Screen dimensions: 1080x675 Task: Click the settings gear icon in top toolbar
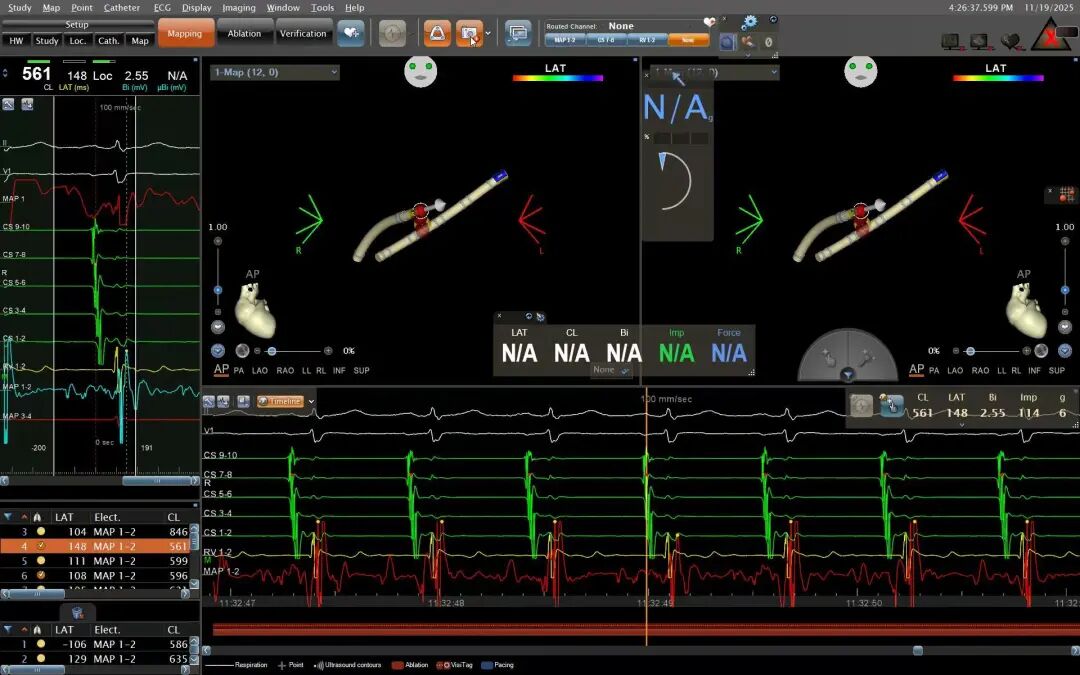click(749, 21)
